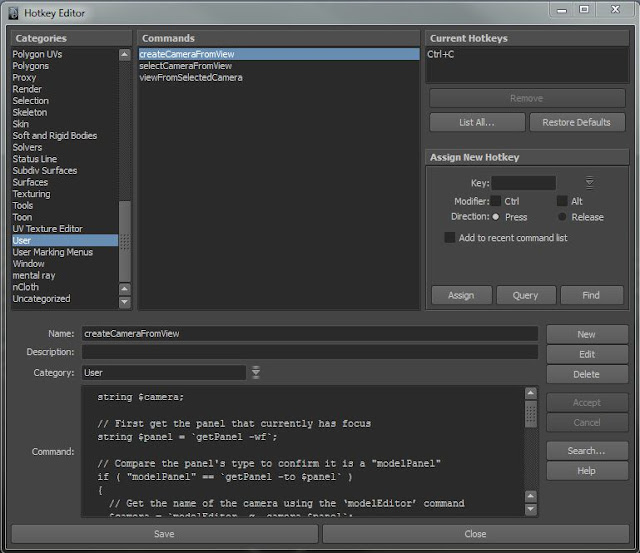The image size is (640, 553).
Task: Select the Subdiv Surfaces category
Action: pyautogui.click(x=64, y=170)
